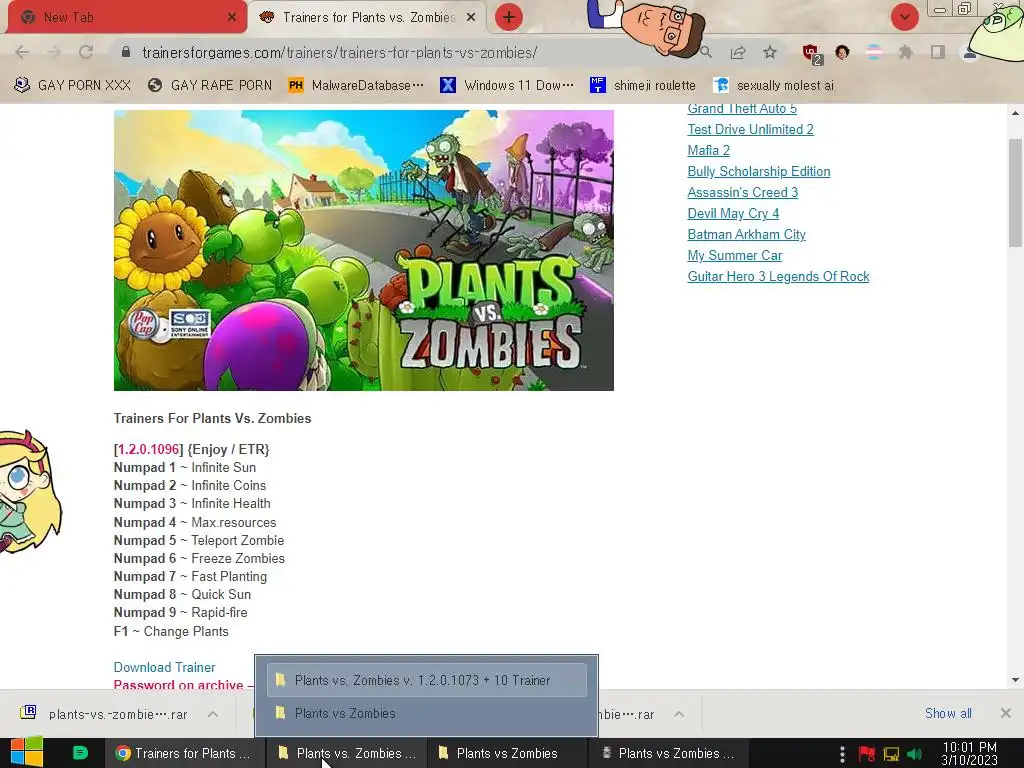Open the Bully Scholarship Edition link
Image resolution: width=1024 pixels, height=768 pixels.
click(x=759, y=171)
